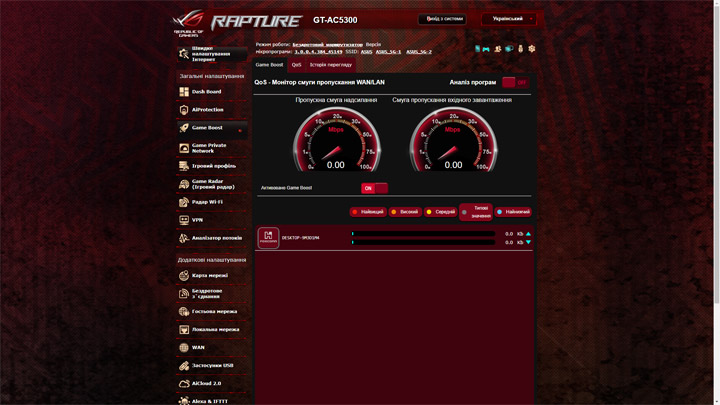Open the VPN sidebar icon

click(184, 220)
